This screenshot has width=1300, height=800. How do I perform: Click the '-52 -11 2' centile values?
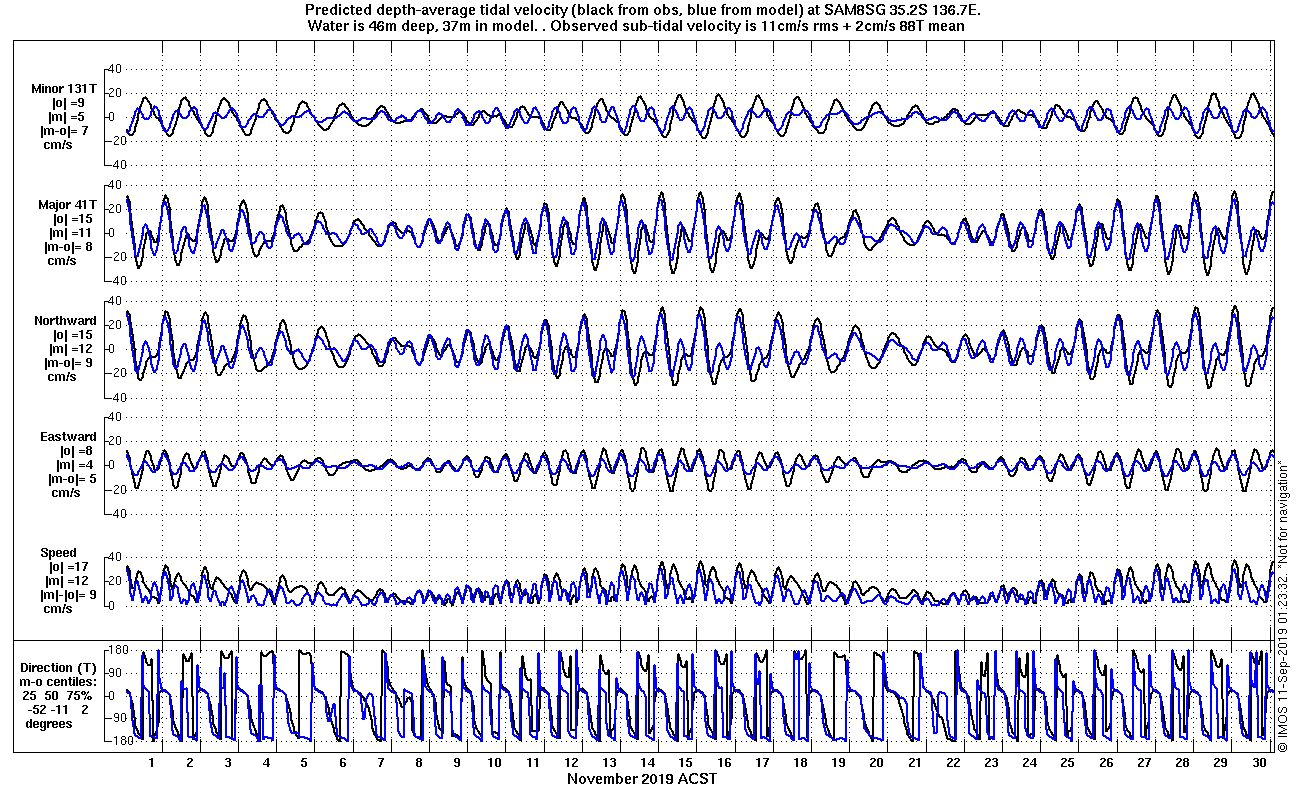point(59,709)
